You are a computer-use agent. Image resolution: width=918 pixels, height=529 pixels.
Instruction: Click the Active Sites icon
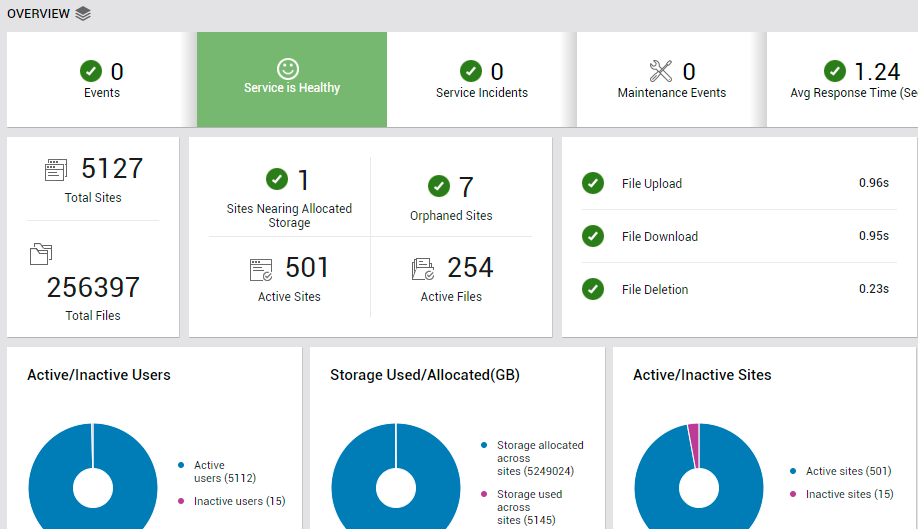tap(261, 270)
